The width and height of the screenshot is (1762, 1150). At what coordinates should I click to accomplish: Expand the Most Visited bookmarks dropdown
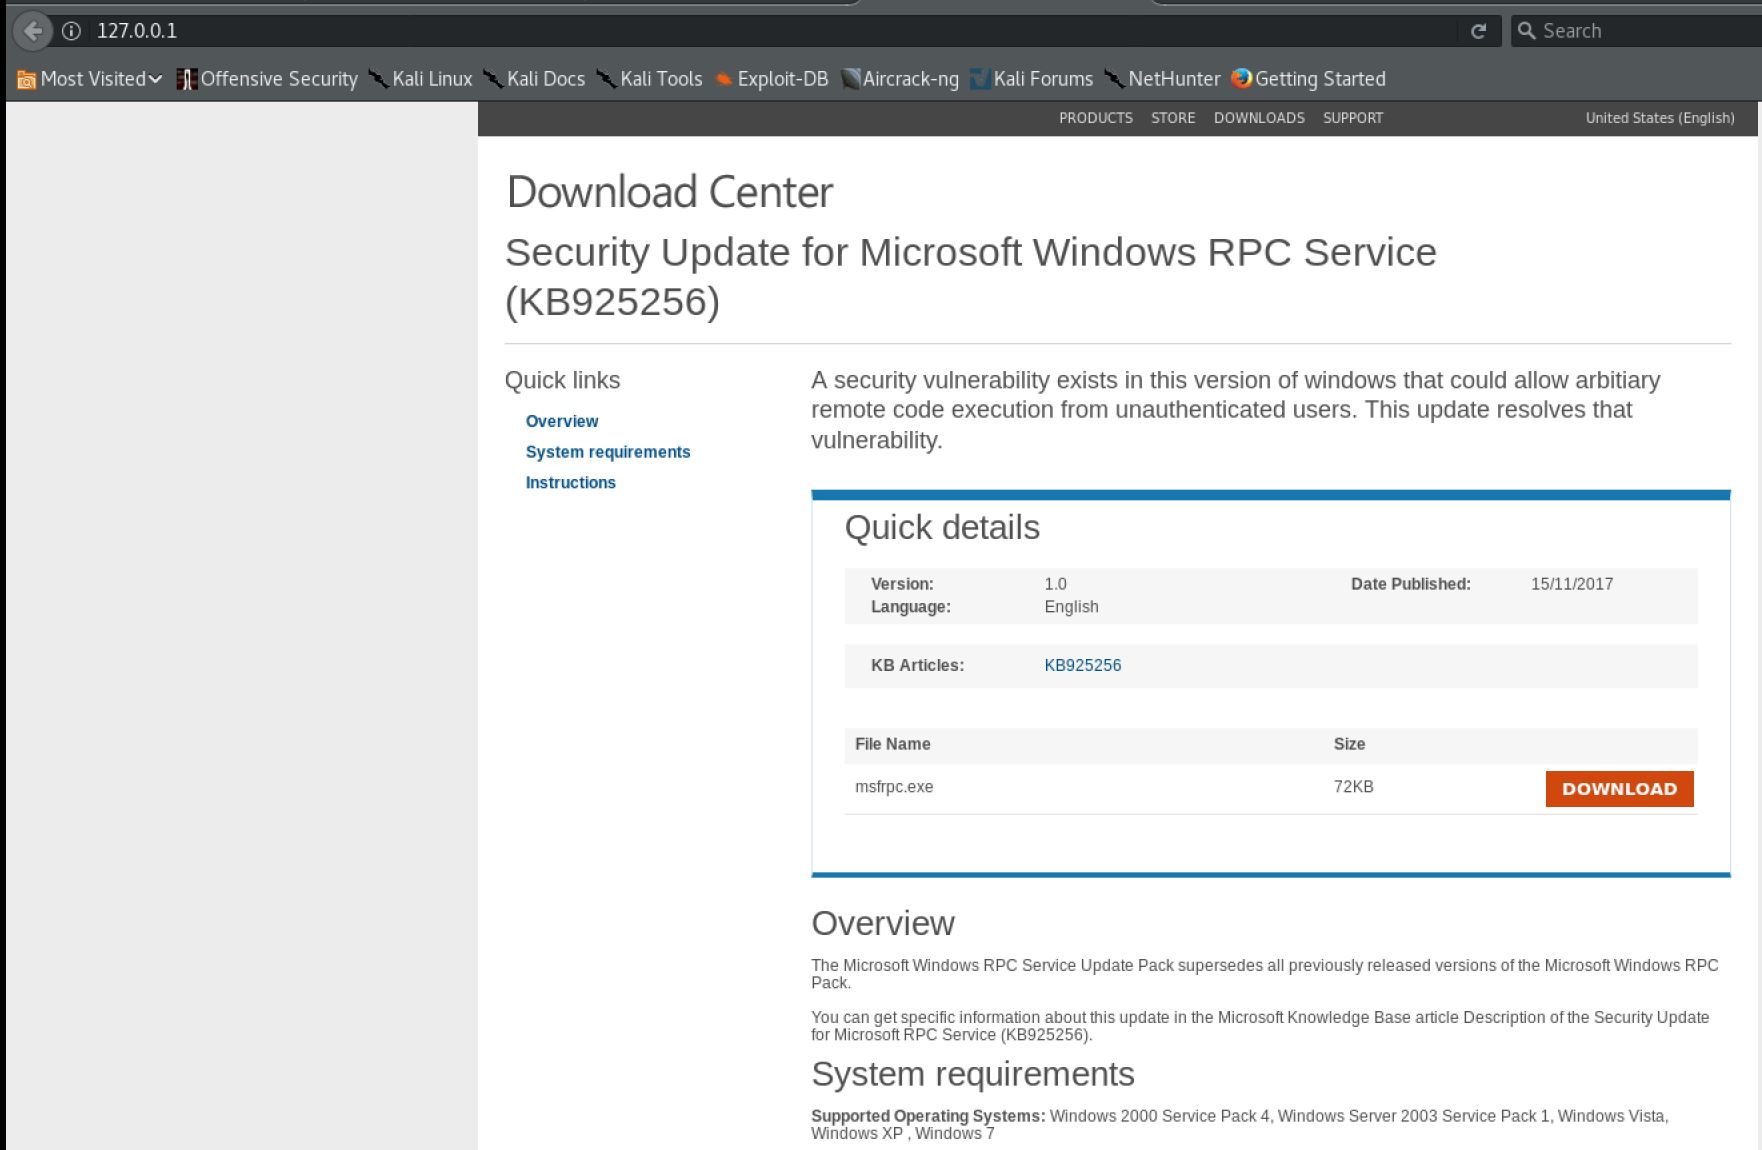coord(90,79)
